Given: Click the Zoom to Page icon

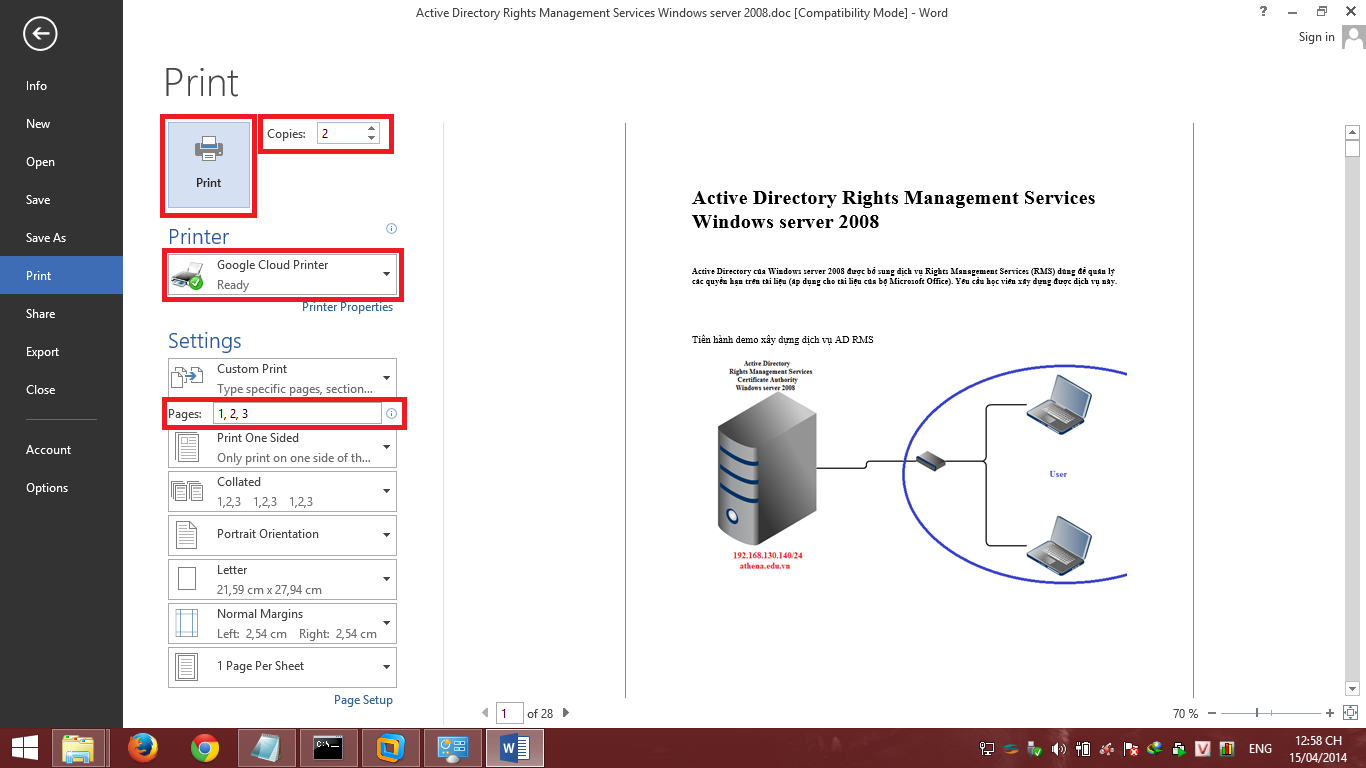Looking at the screenshot, I should (x=1350, y=713).
